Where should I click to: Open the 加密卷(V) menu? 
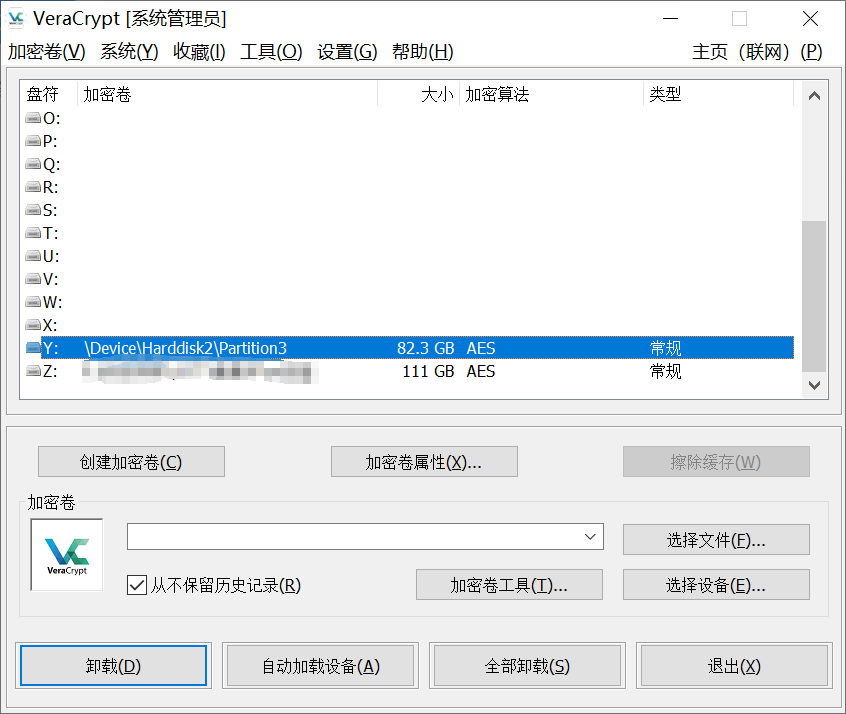point(46,52)
